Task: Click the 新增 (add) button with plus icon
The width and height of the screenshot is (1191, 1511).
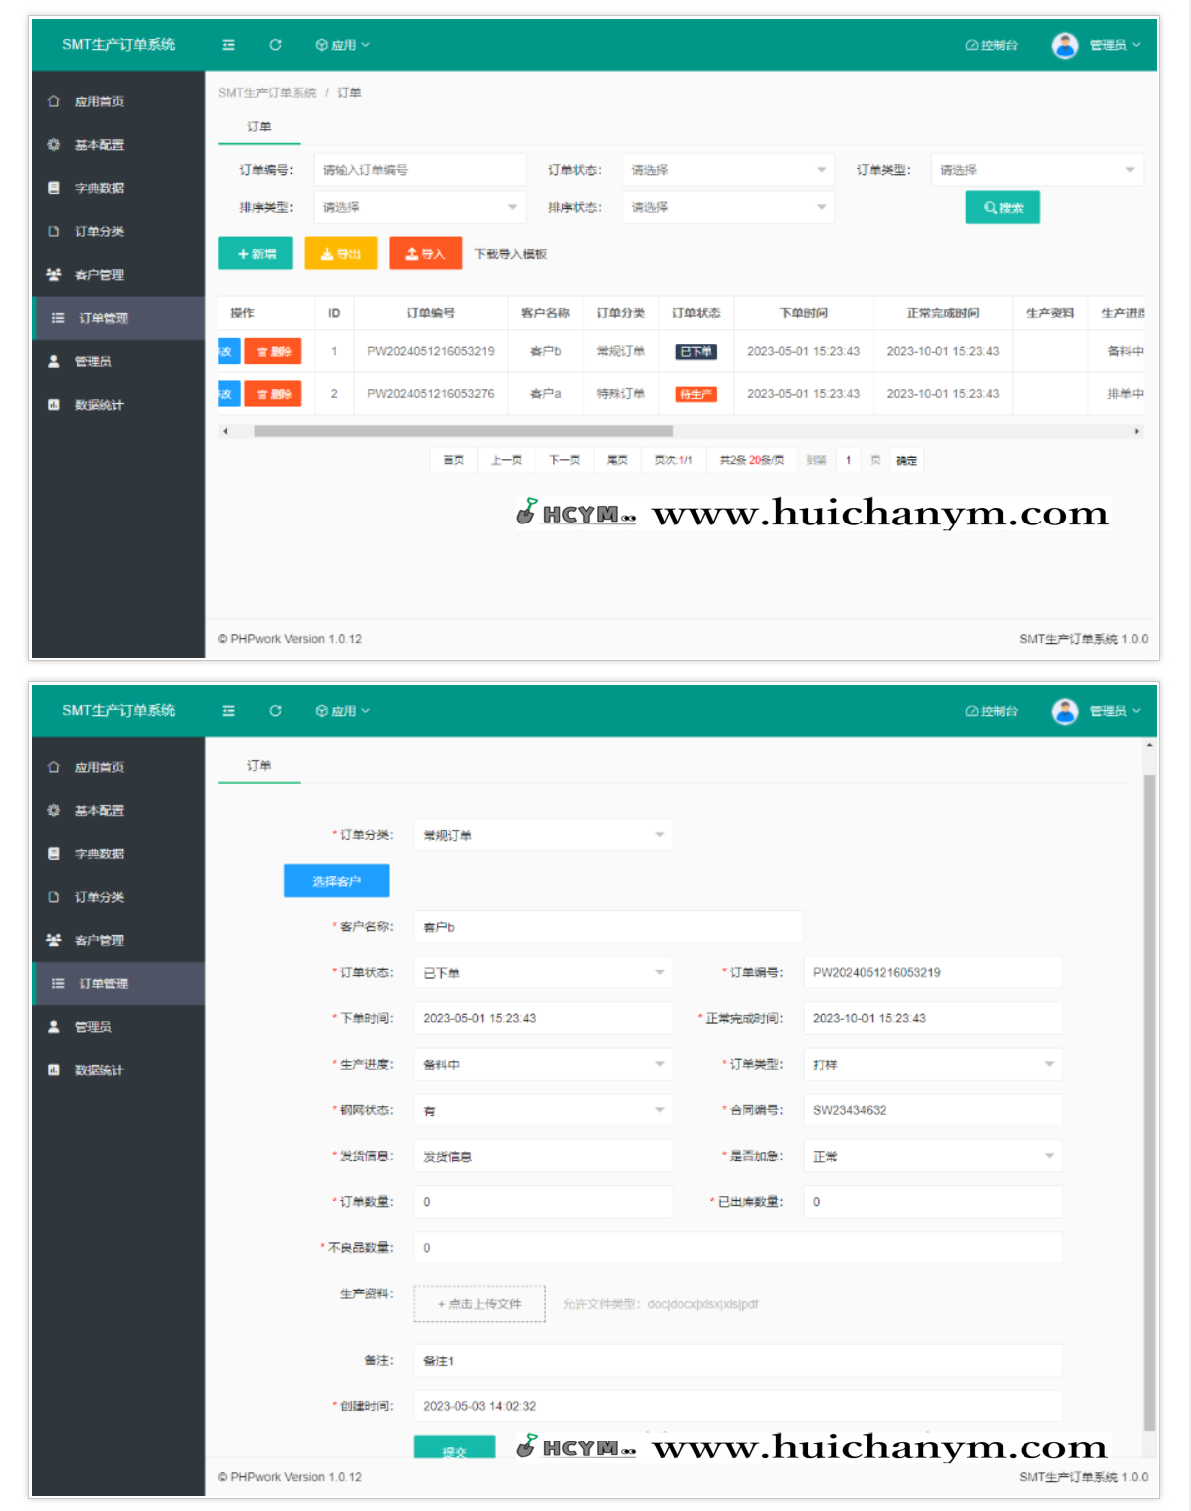Action: point(255,254)
